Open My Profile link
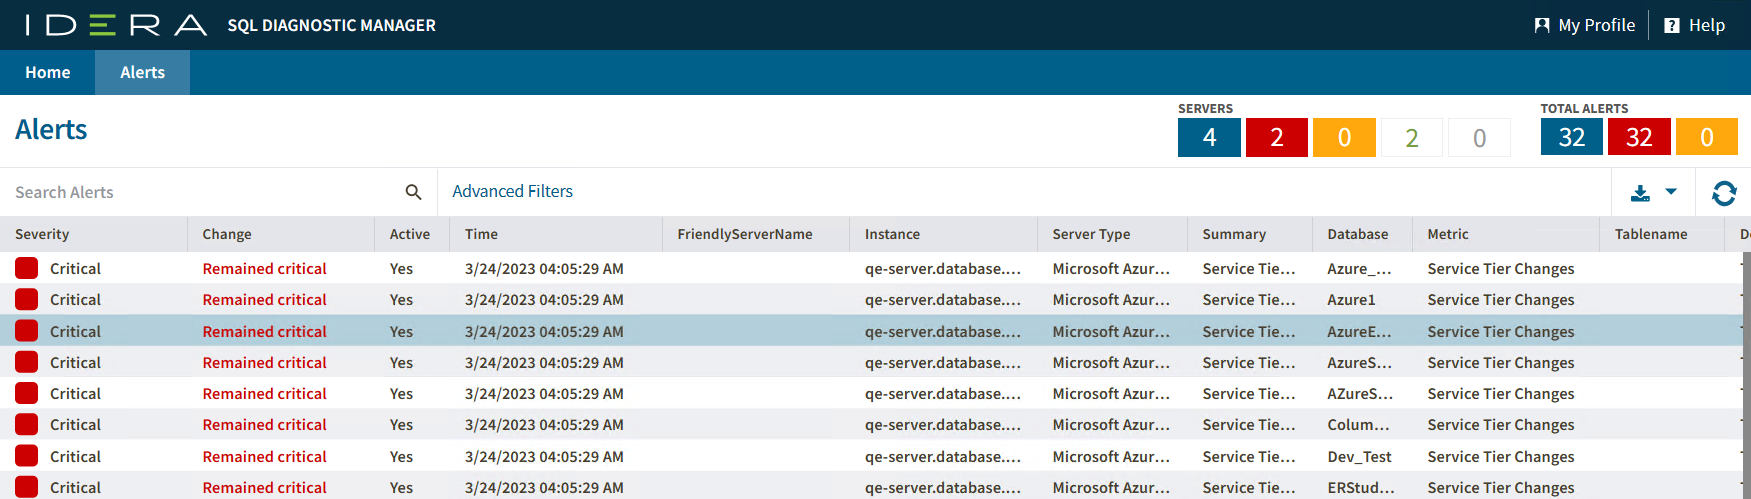This screenshot has height=499, width=1751. (1596, 25)
